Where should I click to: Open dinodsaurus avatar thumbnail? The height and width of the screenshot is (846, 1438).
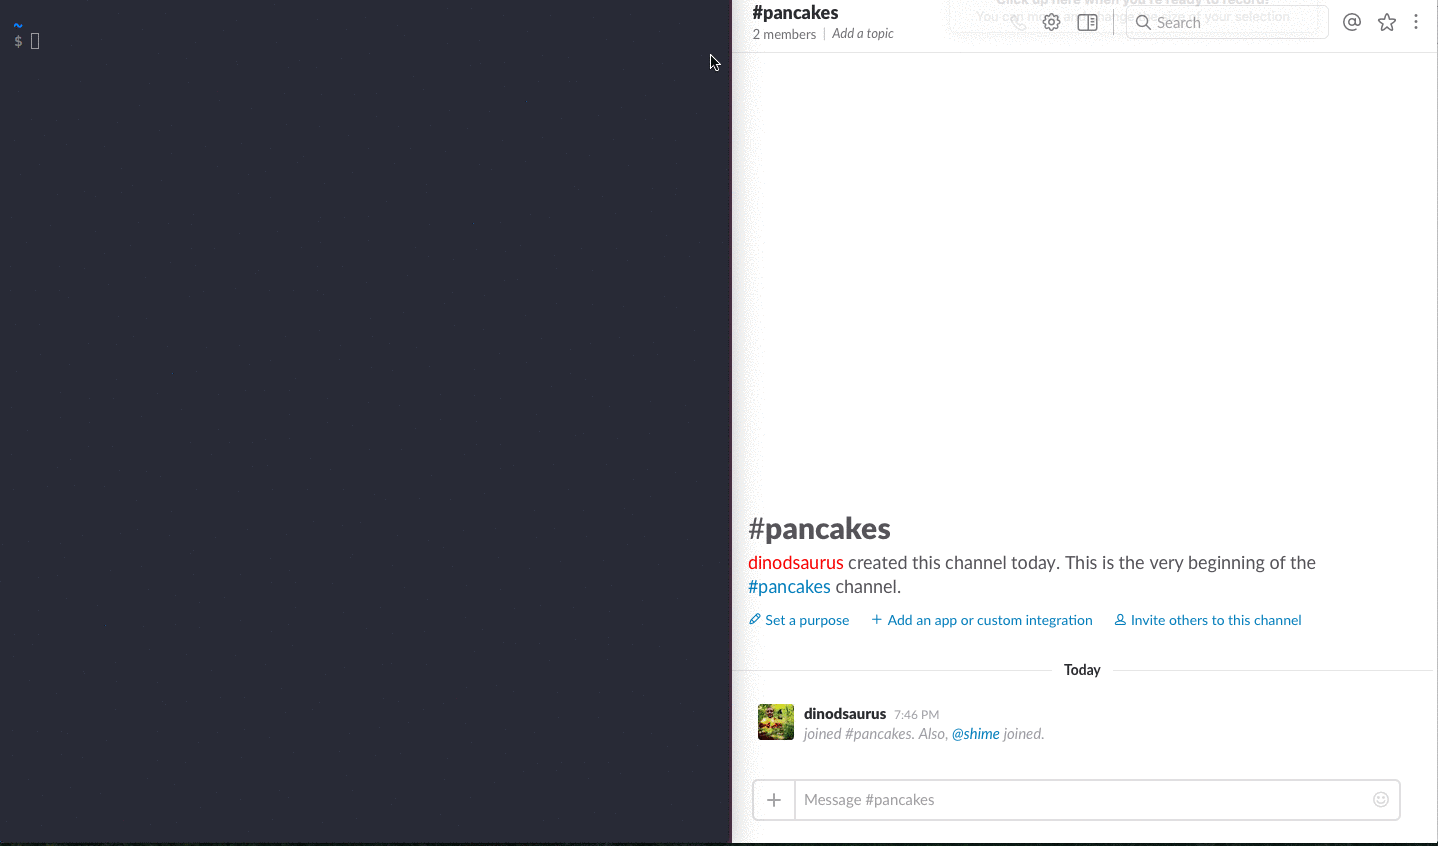point(776,722)
